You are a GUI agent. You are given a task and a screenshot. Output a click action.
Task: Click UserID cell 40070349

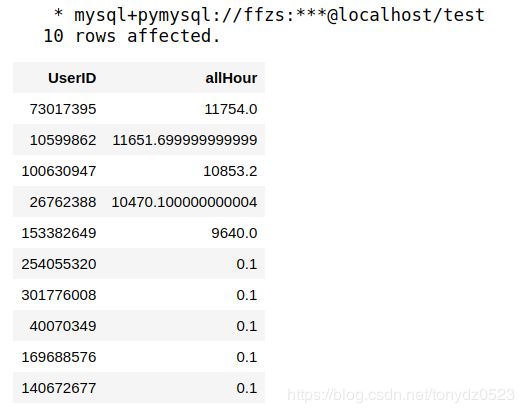[x=63, y=326]
